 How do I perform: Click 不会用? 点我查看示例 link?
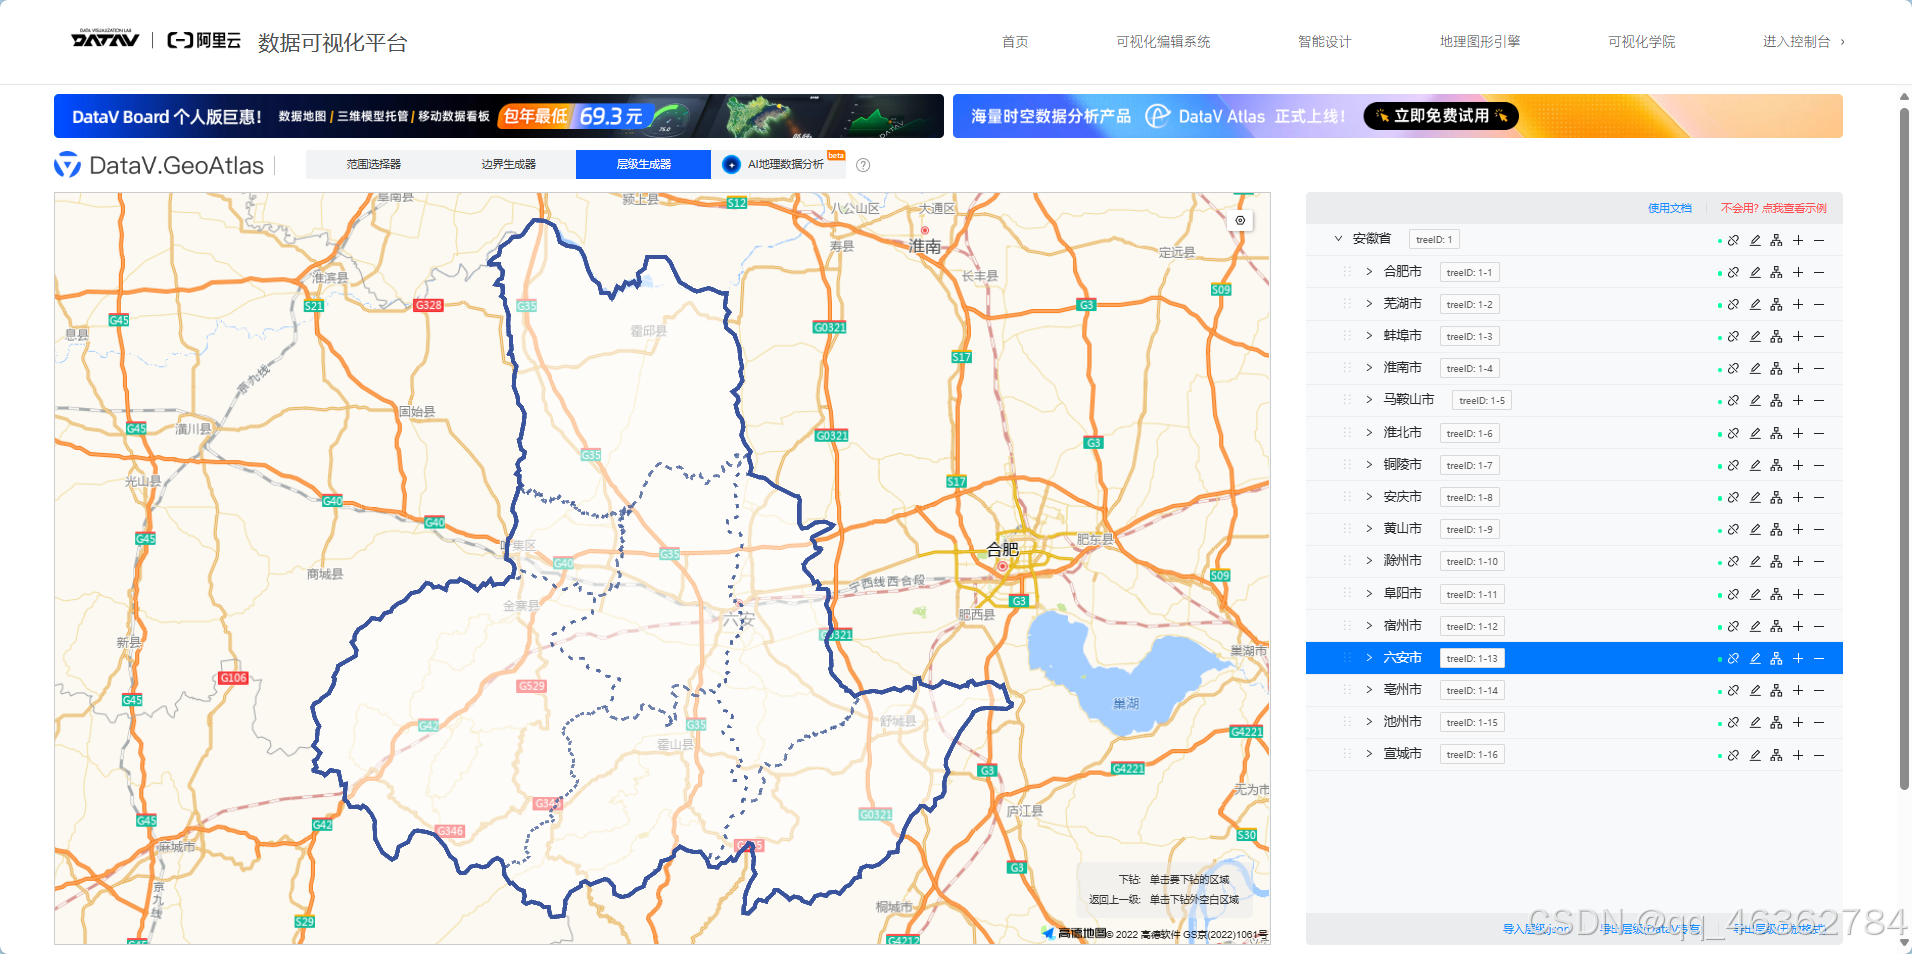[1773, 208]
